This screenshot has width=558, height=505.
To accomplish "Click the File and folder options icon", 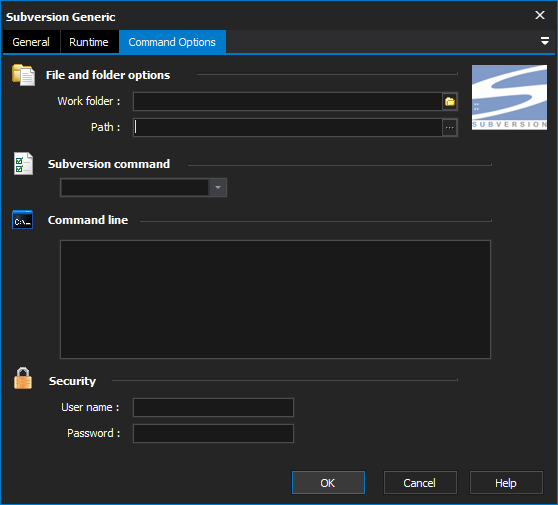I will pyautogui.click(x=23, y=75).
